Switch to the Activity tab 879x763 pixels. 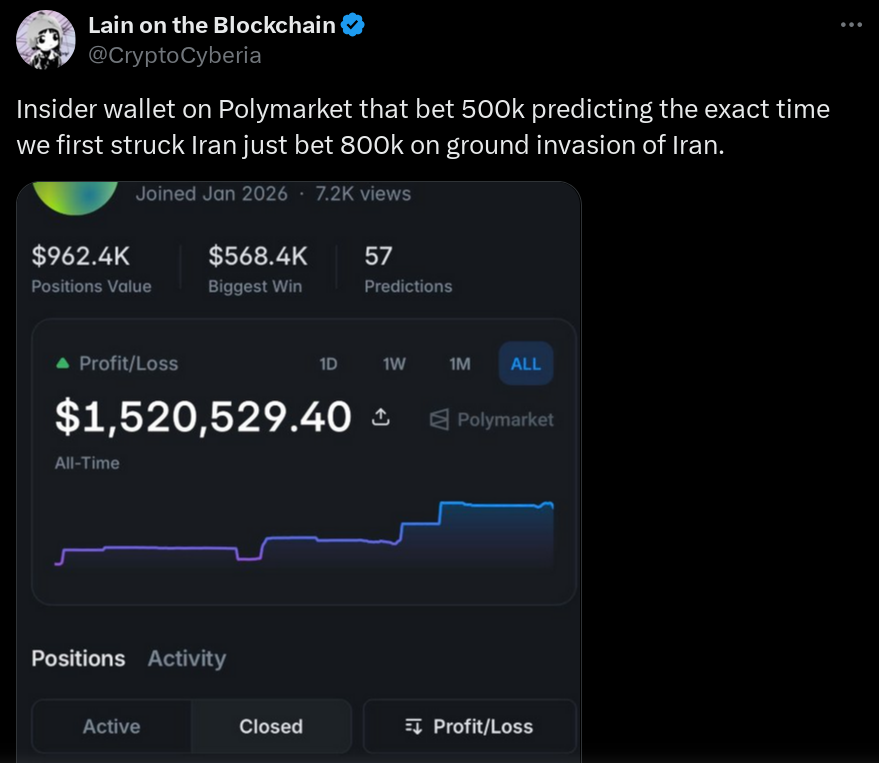pos(187,658)
